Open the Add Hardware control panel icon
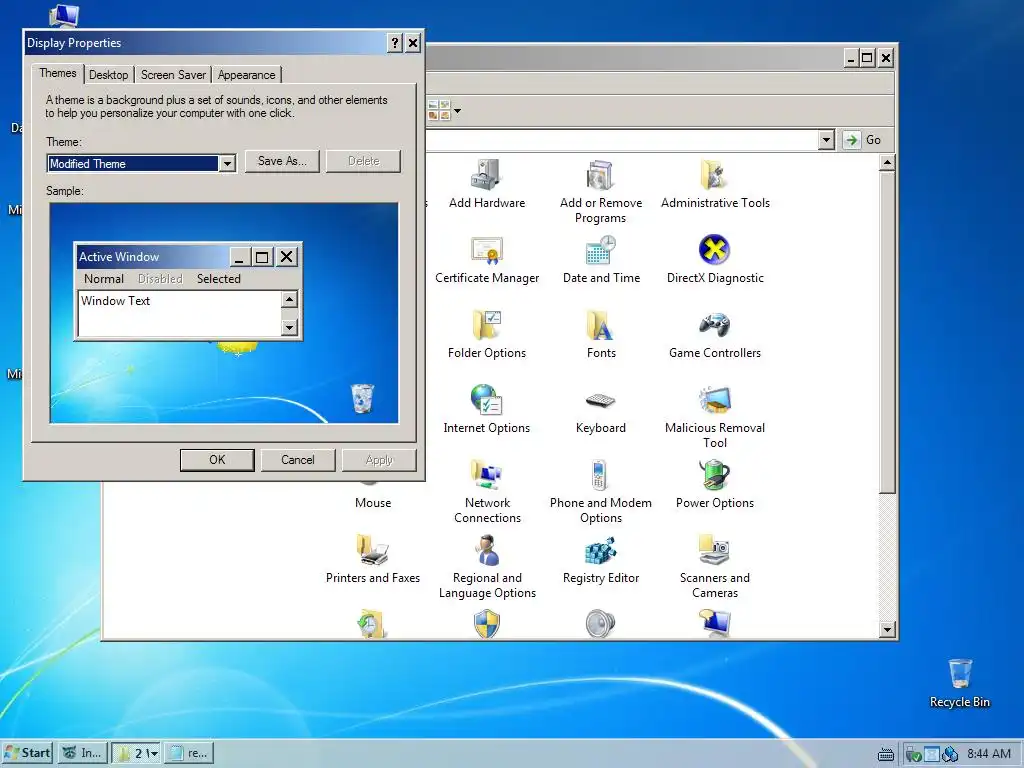 point(487,175)
